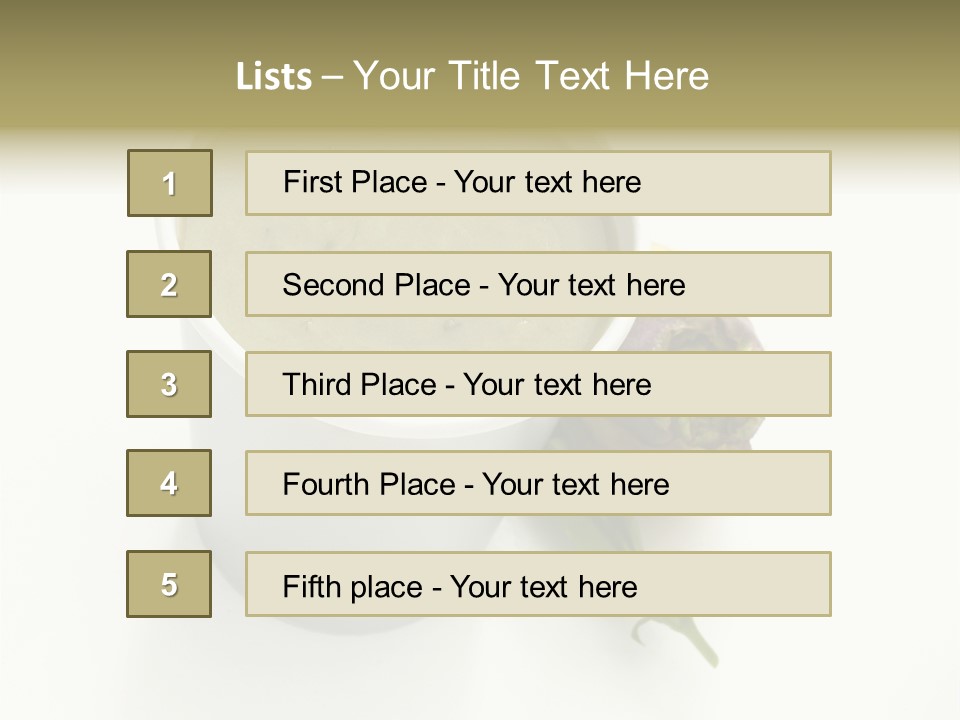Click the 'Second Place' text bar
The height and width of the screenshot is (720, 960).
click(x=538, y=284)
